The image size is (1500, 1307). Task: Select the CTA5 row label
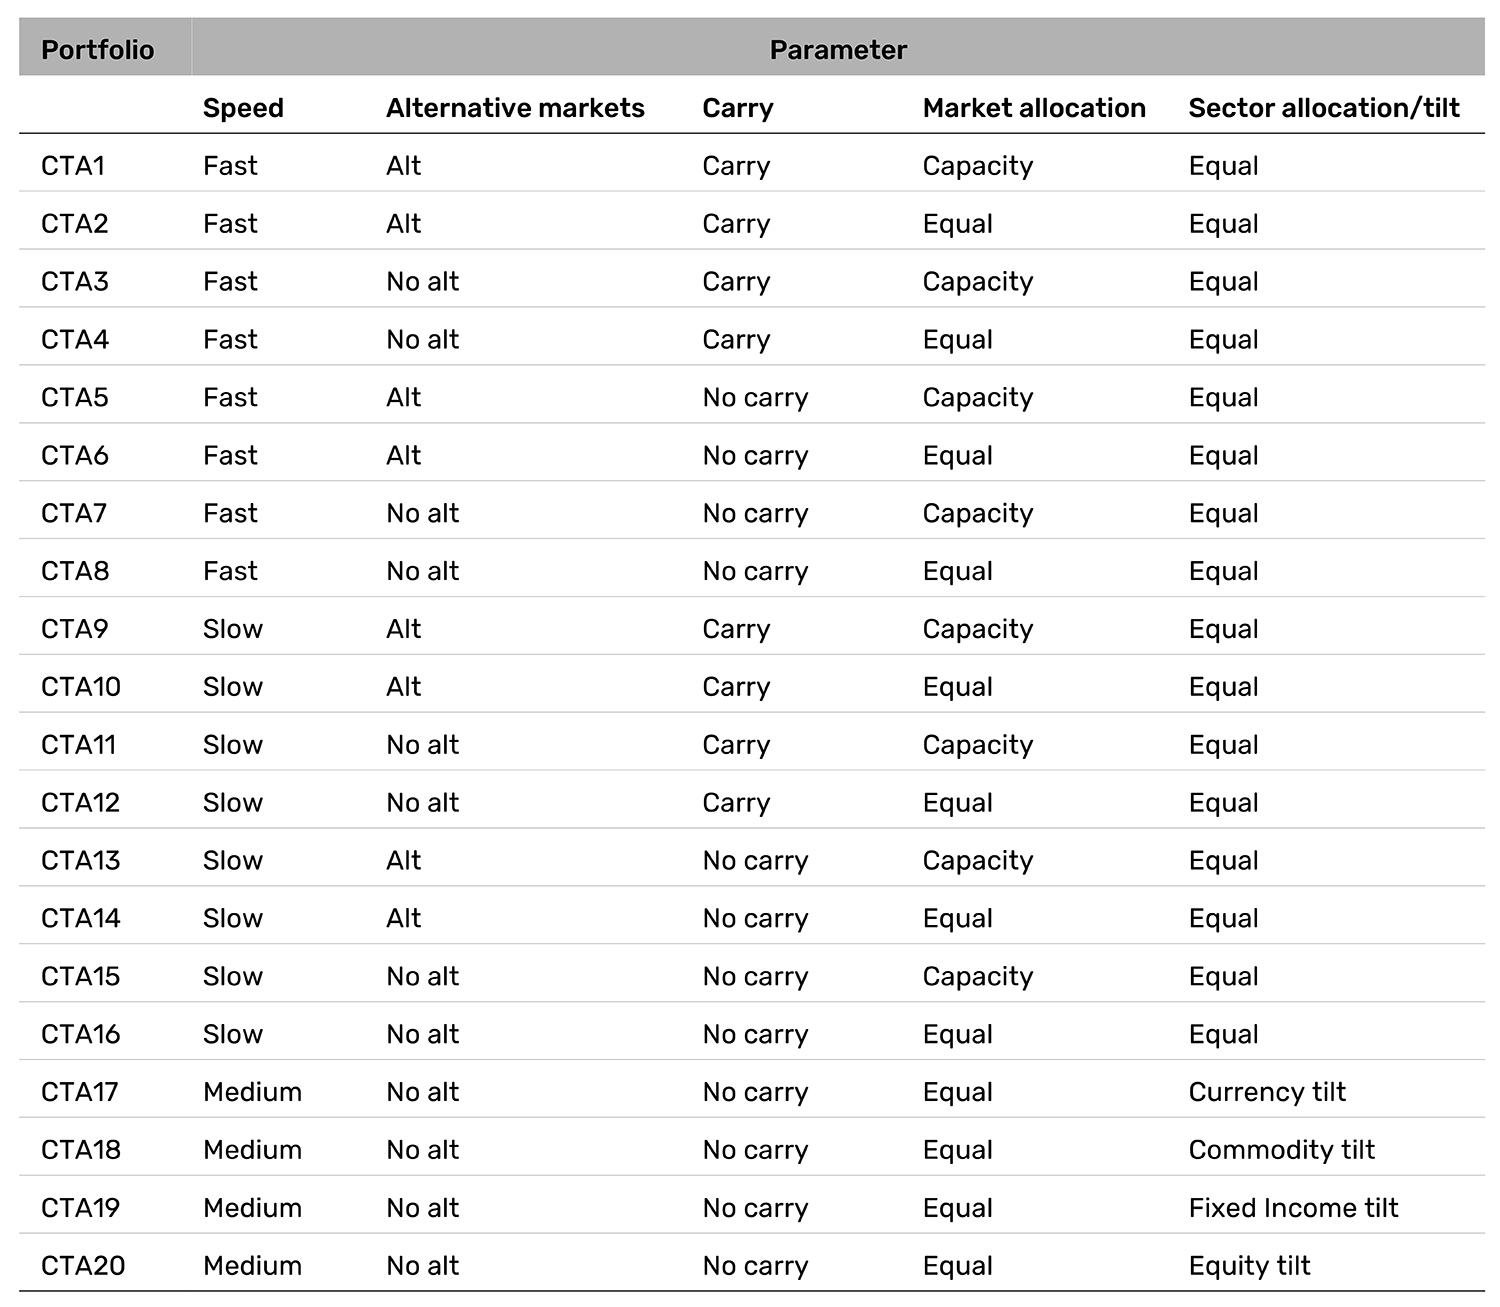(x=74, y=398)
